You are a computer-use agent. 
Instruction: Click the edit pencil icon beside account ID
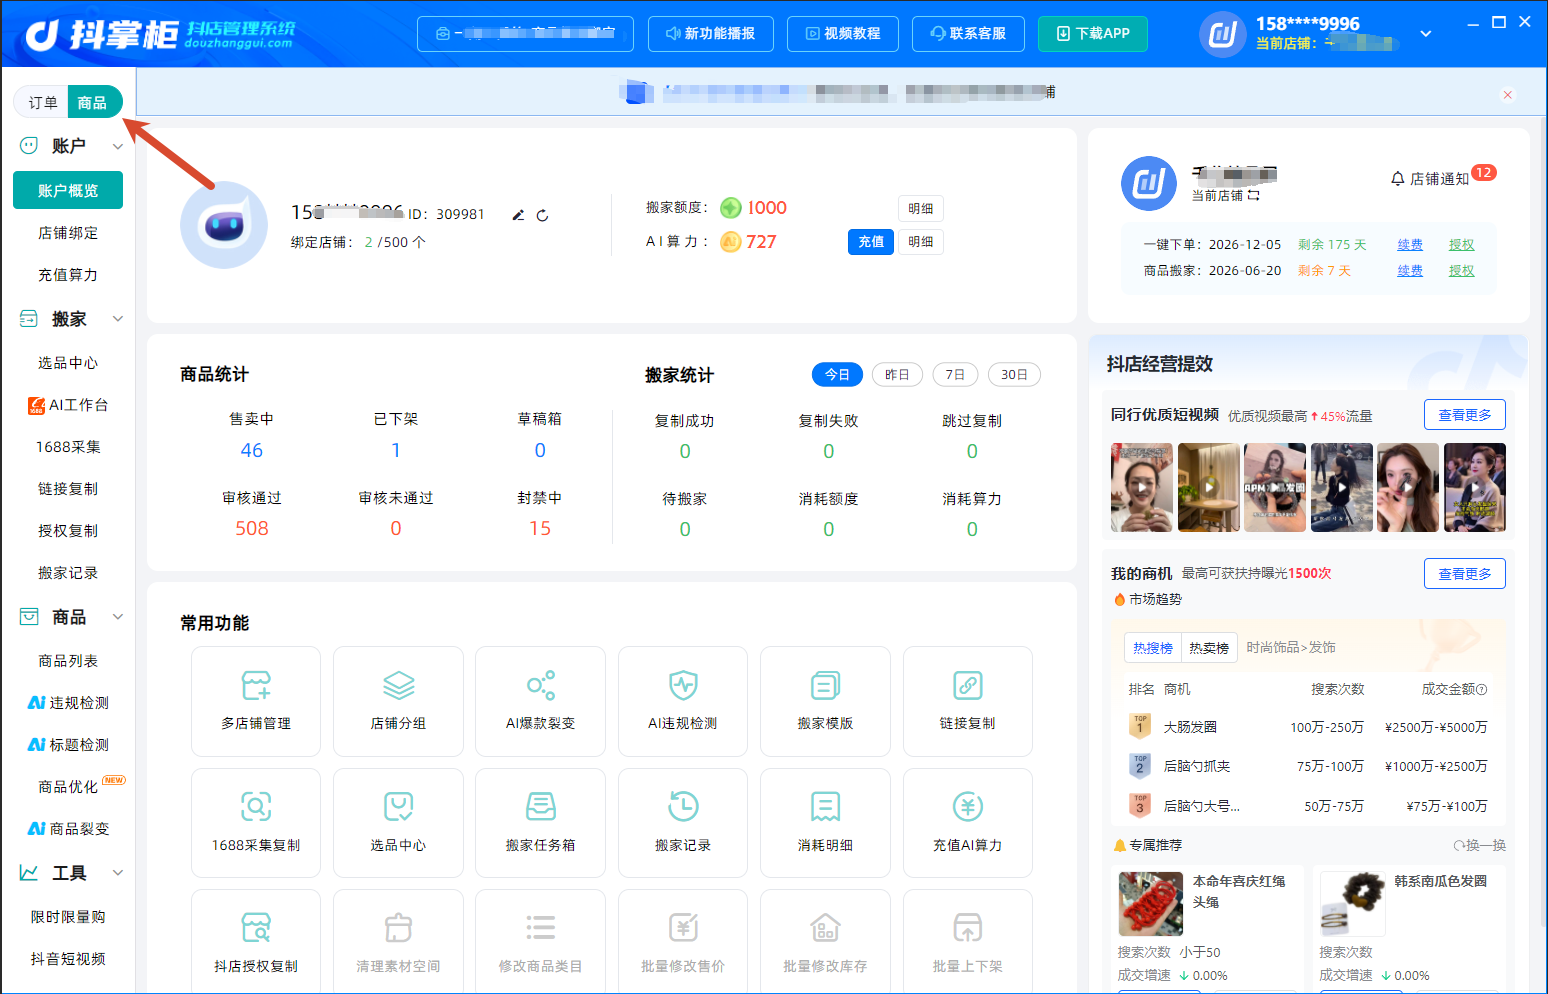pyautogui.click(x=518, y=215)
